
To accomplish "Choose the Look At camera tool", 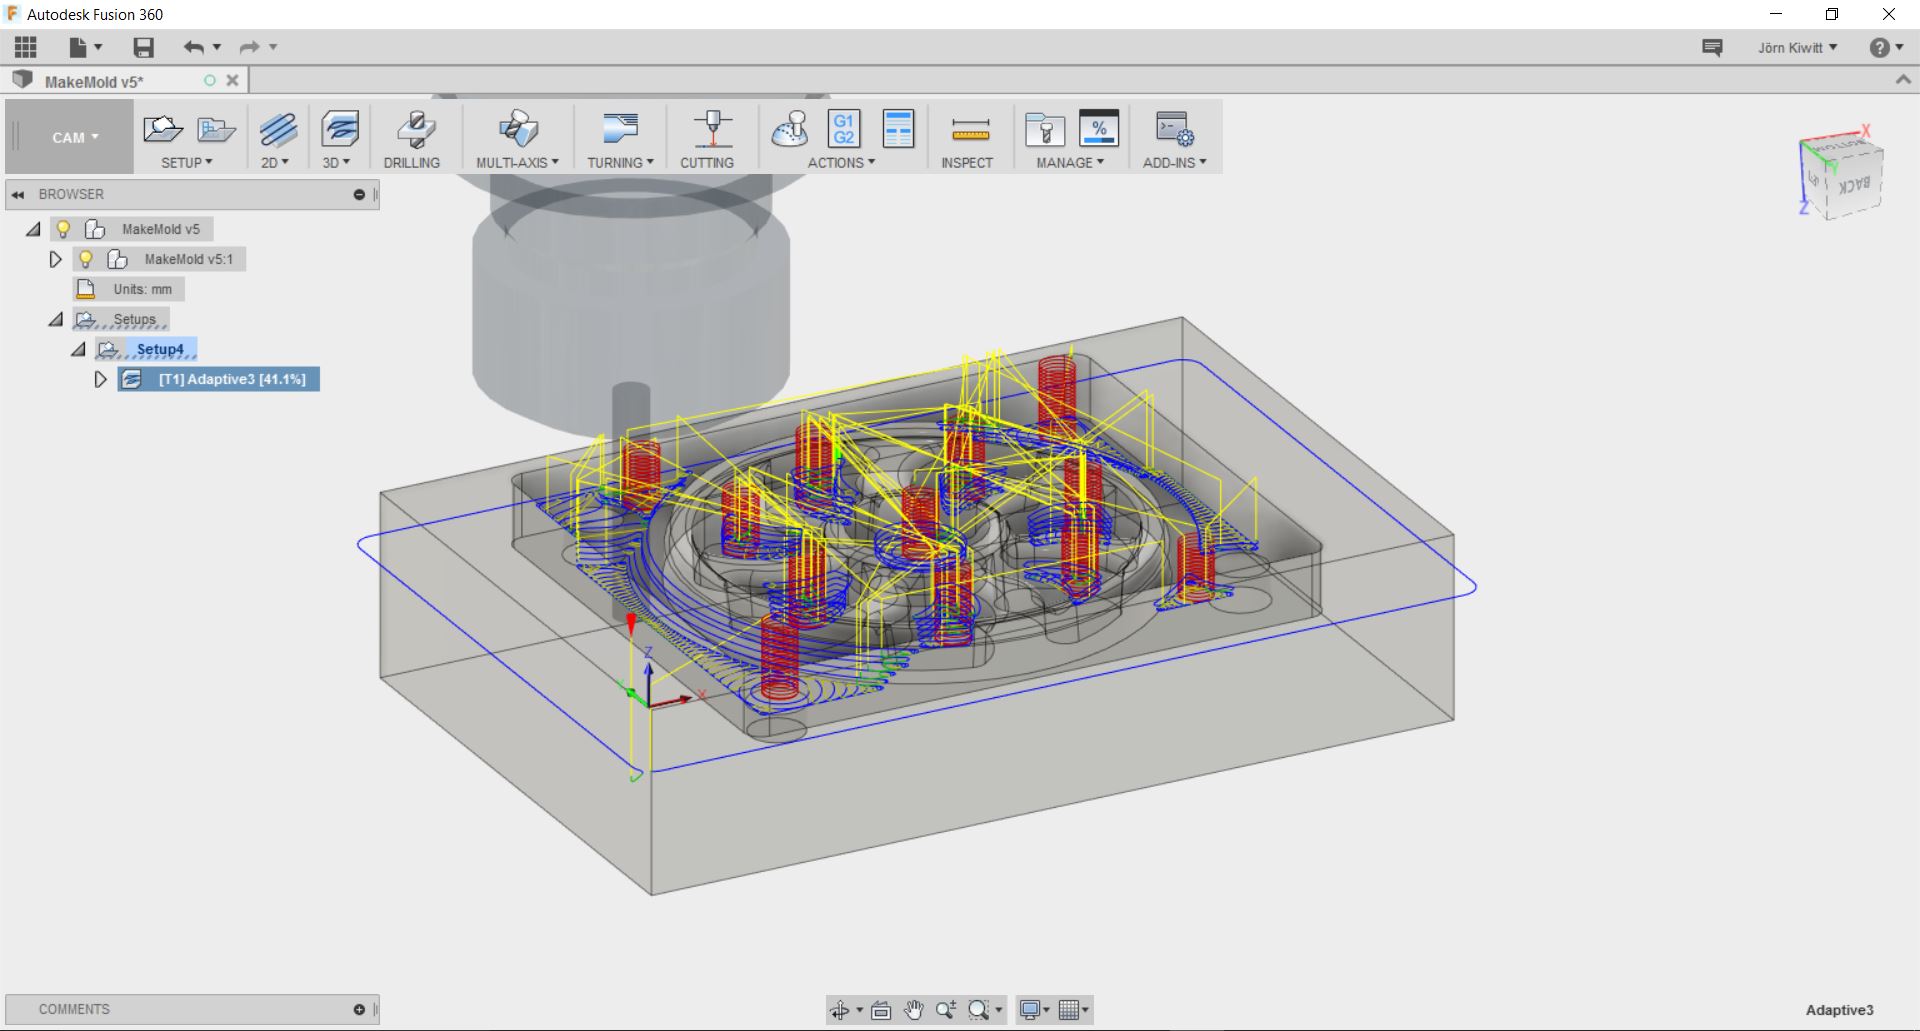I will (881, 1010).
